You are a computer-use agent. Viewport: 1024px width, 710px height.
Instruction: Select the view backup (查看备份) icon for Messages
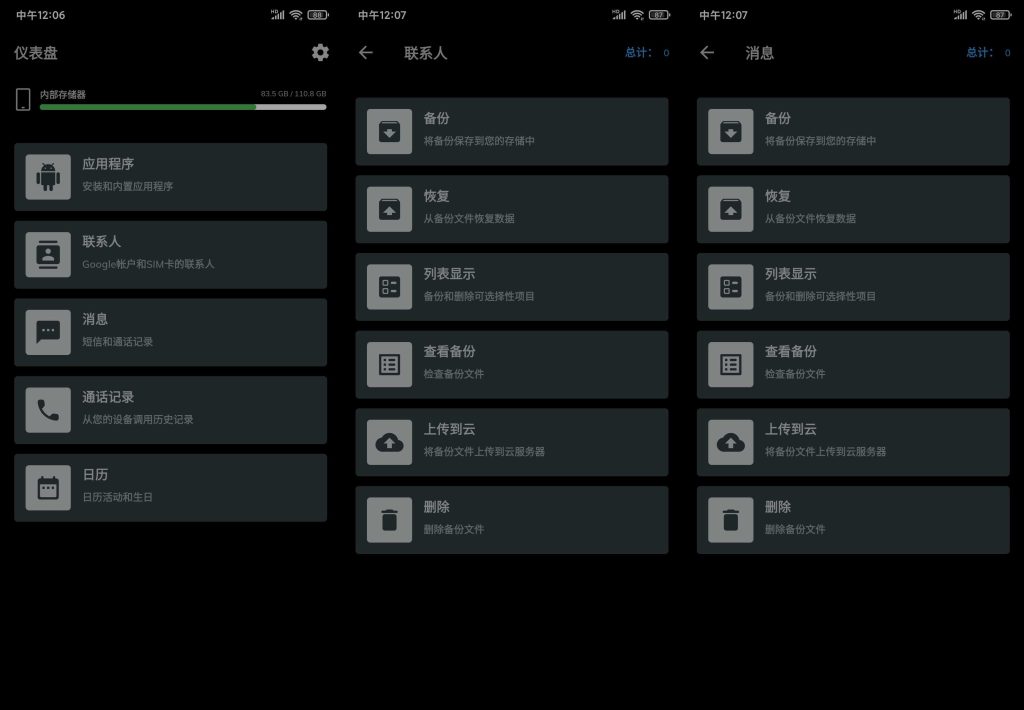click(731, 364)
